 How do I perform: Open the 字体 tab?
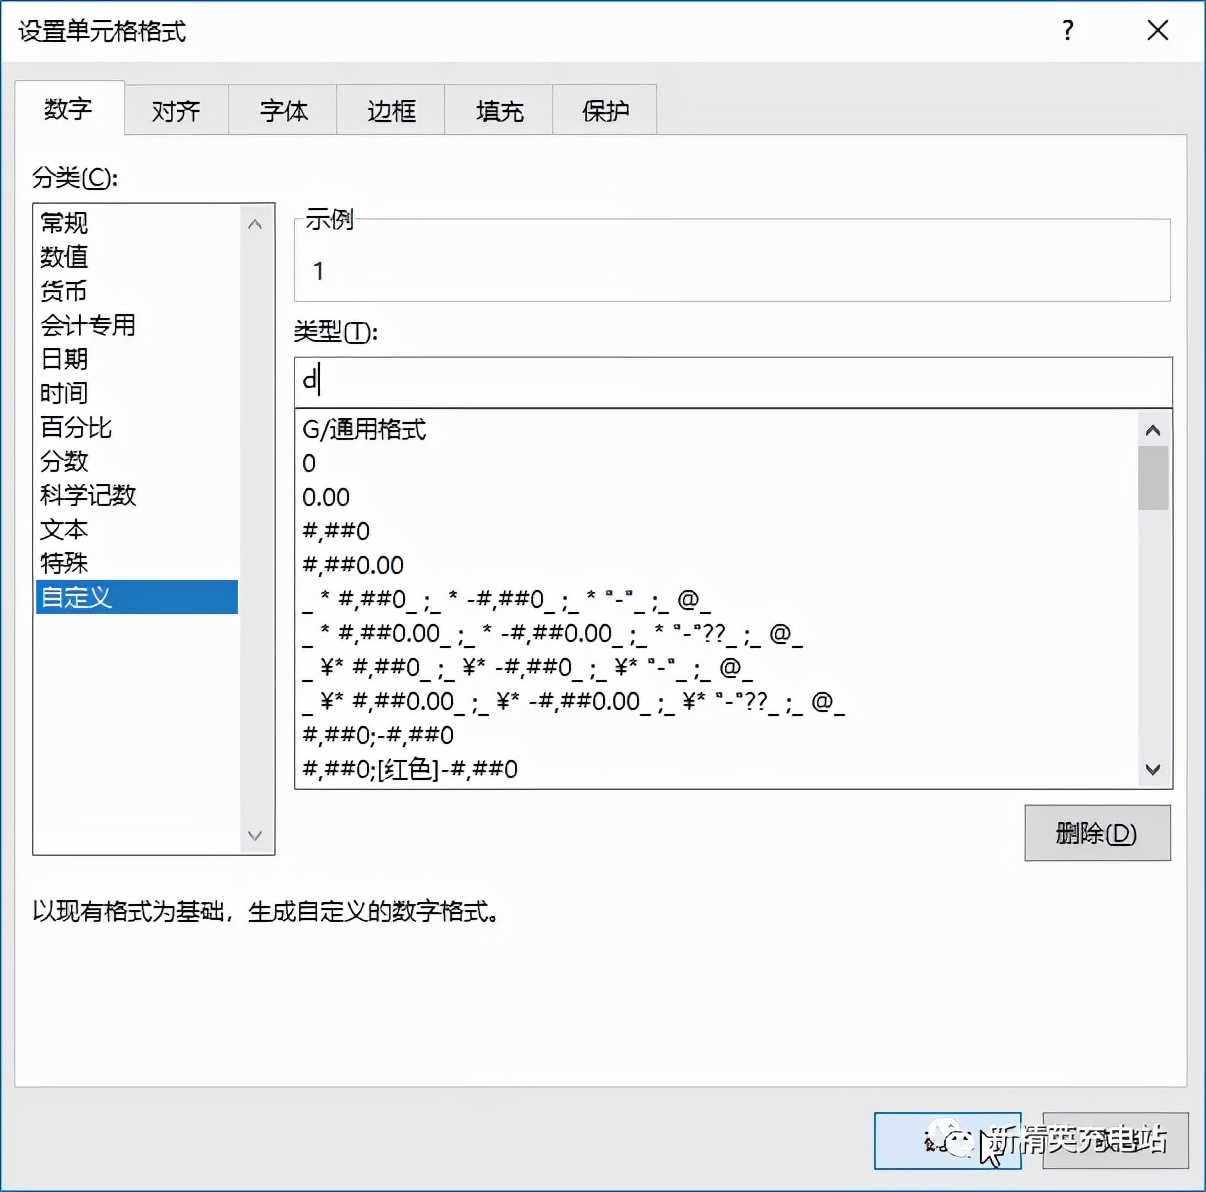[x=283, y=110]
